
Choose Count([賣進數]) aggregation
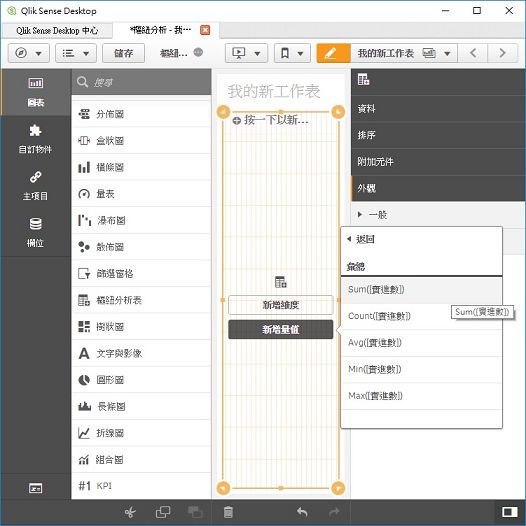tap(421, 316)
